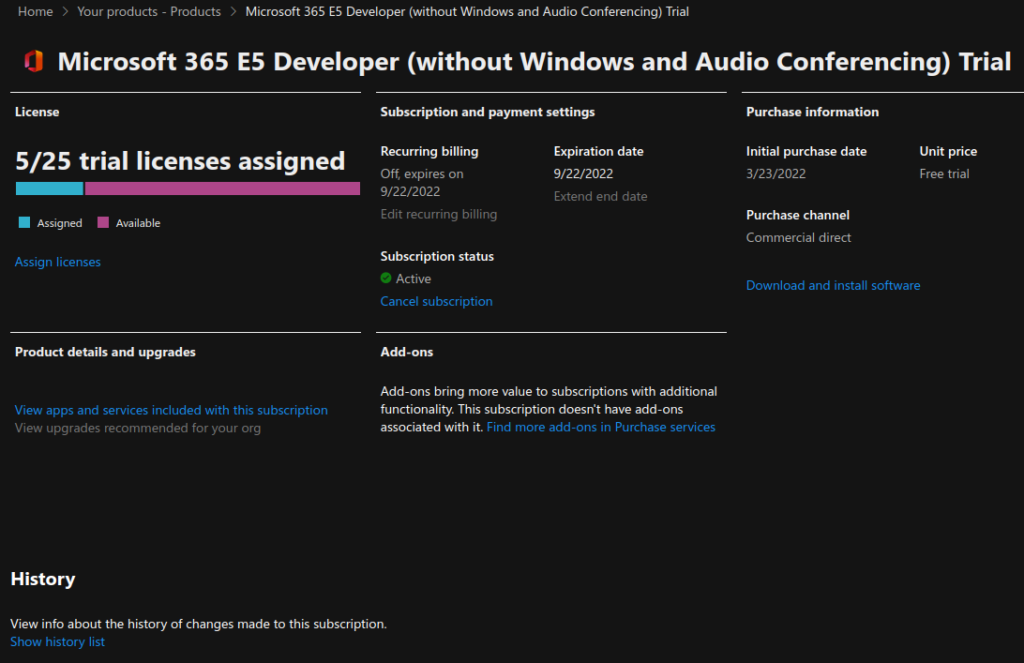Click the Subscription status label
The width and height of the screenshot is (1024, 663).
point(437,257)
